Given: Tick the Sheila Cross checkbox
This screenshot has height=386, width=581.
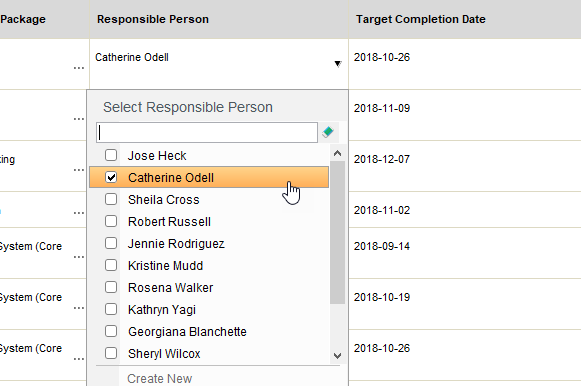Looking at the screenshot, I should point(111,199).
